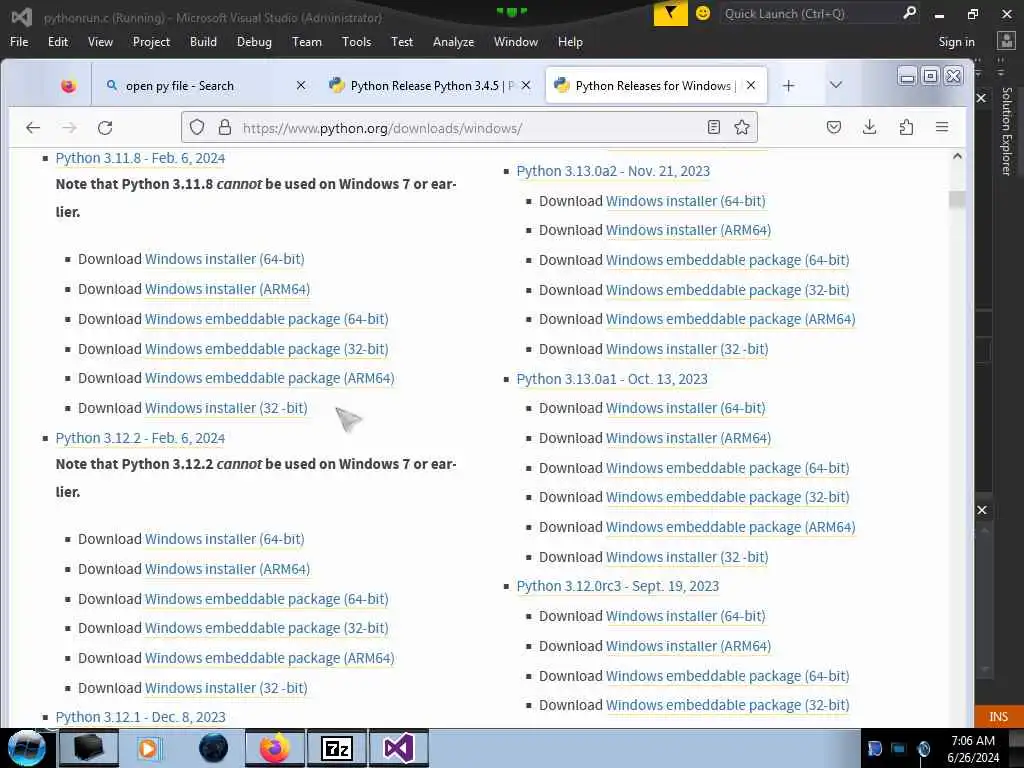Screen dimensions: 1024x768
Task: Close the Python Releases for Windows tab
Action: (x=751, y=86)
